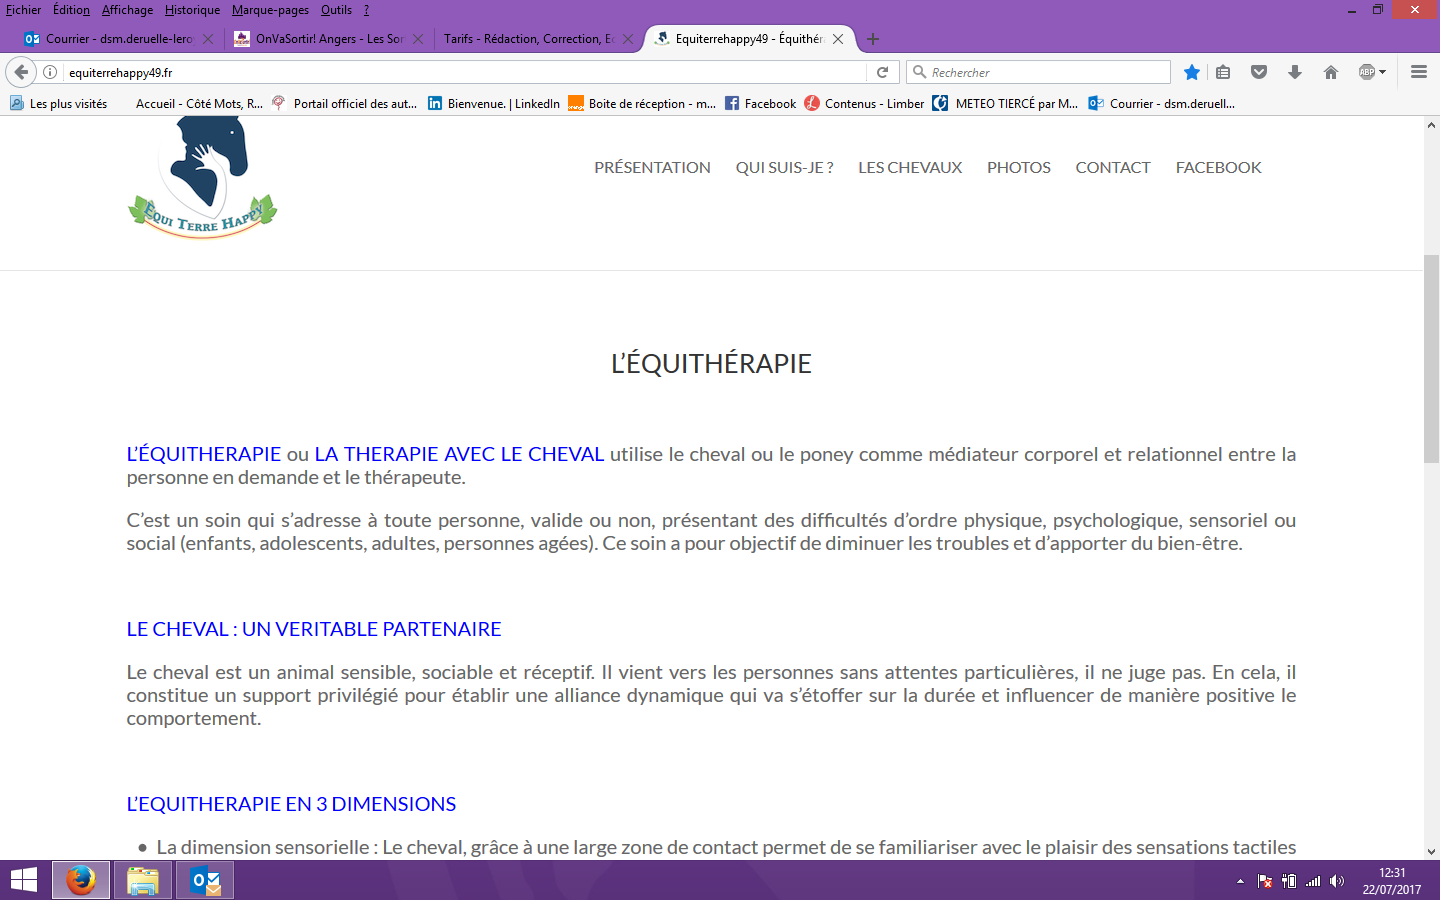
Task: Expand the Adblock Plus dropdown arrow
Action: coord(1383,72)
